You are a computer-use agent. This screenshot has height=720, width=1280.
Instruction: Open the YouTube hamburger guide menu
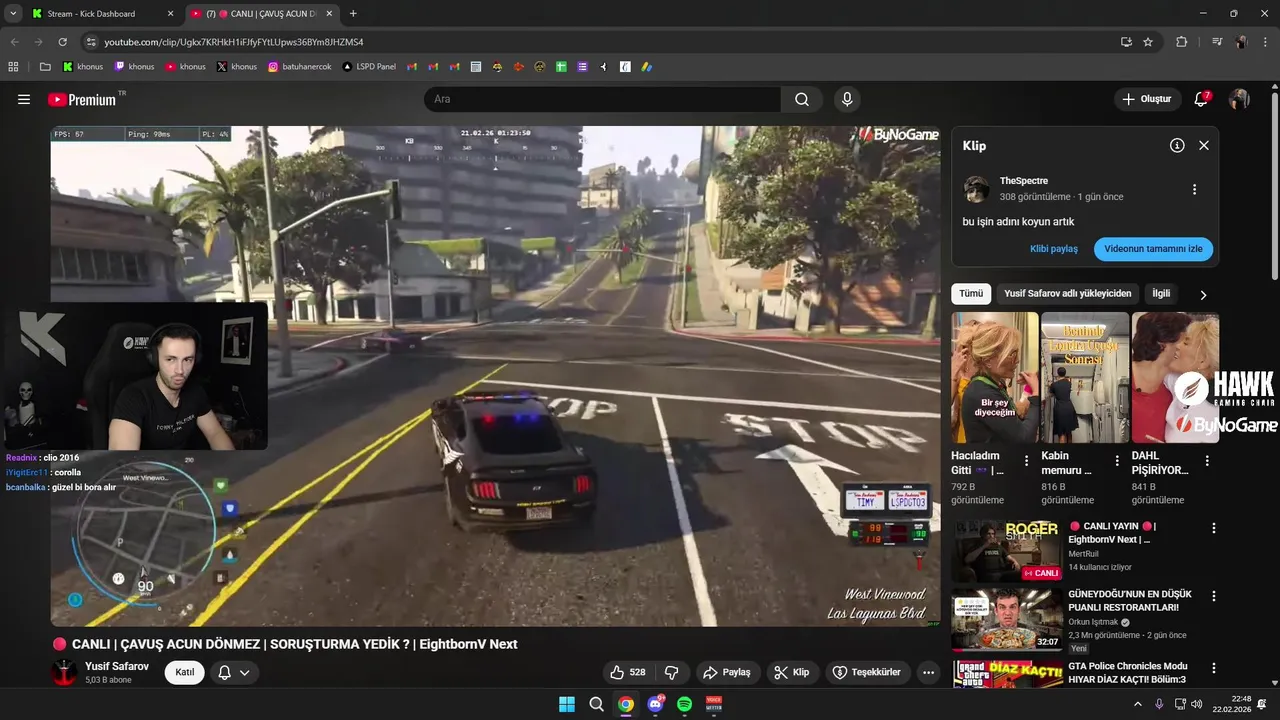[x=24, y=99]
